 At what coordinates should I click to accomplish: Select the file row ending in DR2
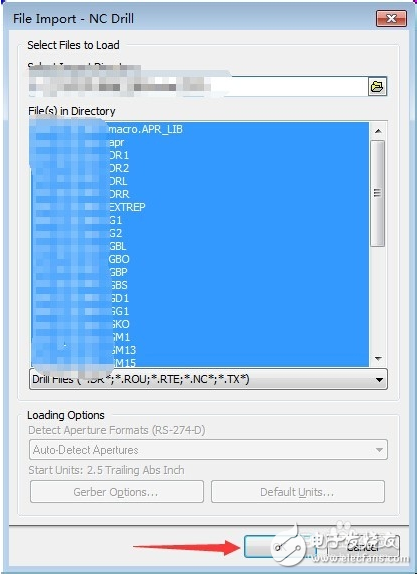(x=200, y=168)
